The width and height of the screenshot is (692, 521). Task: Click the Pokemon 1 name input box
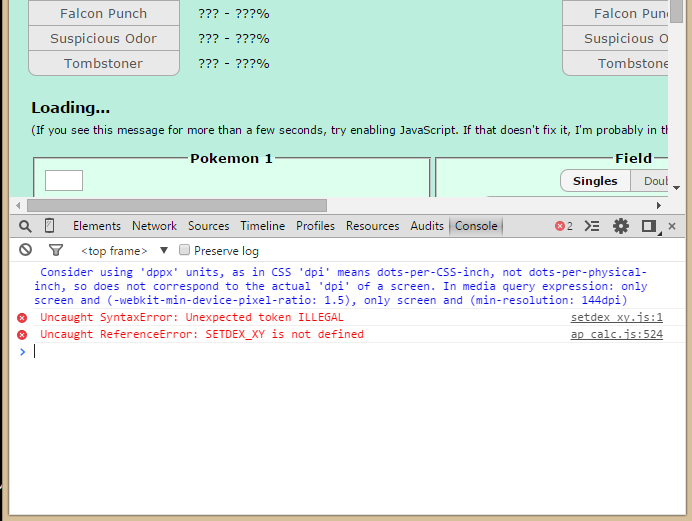[64, 181]
